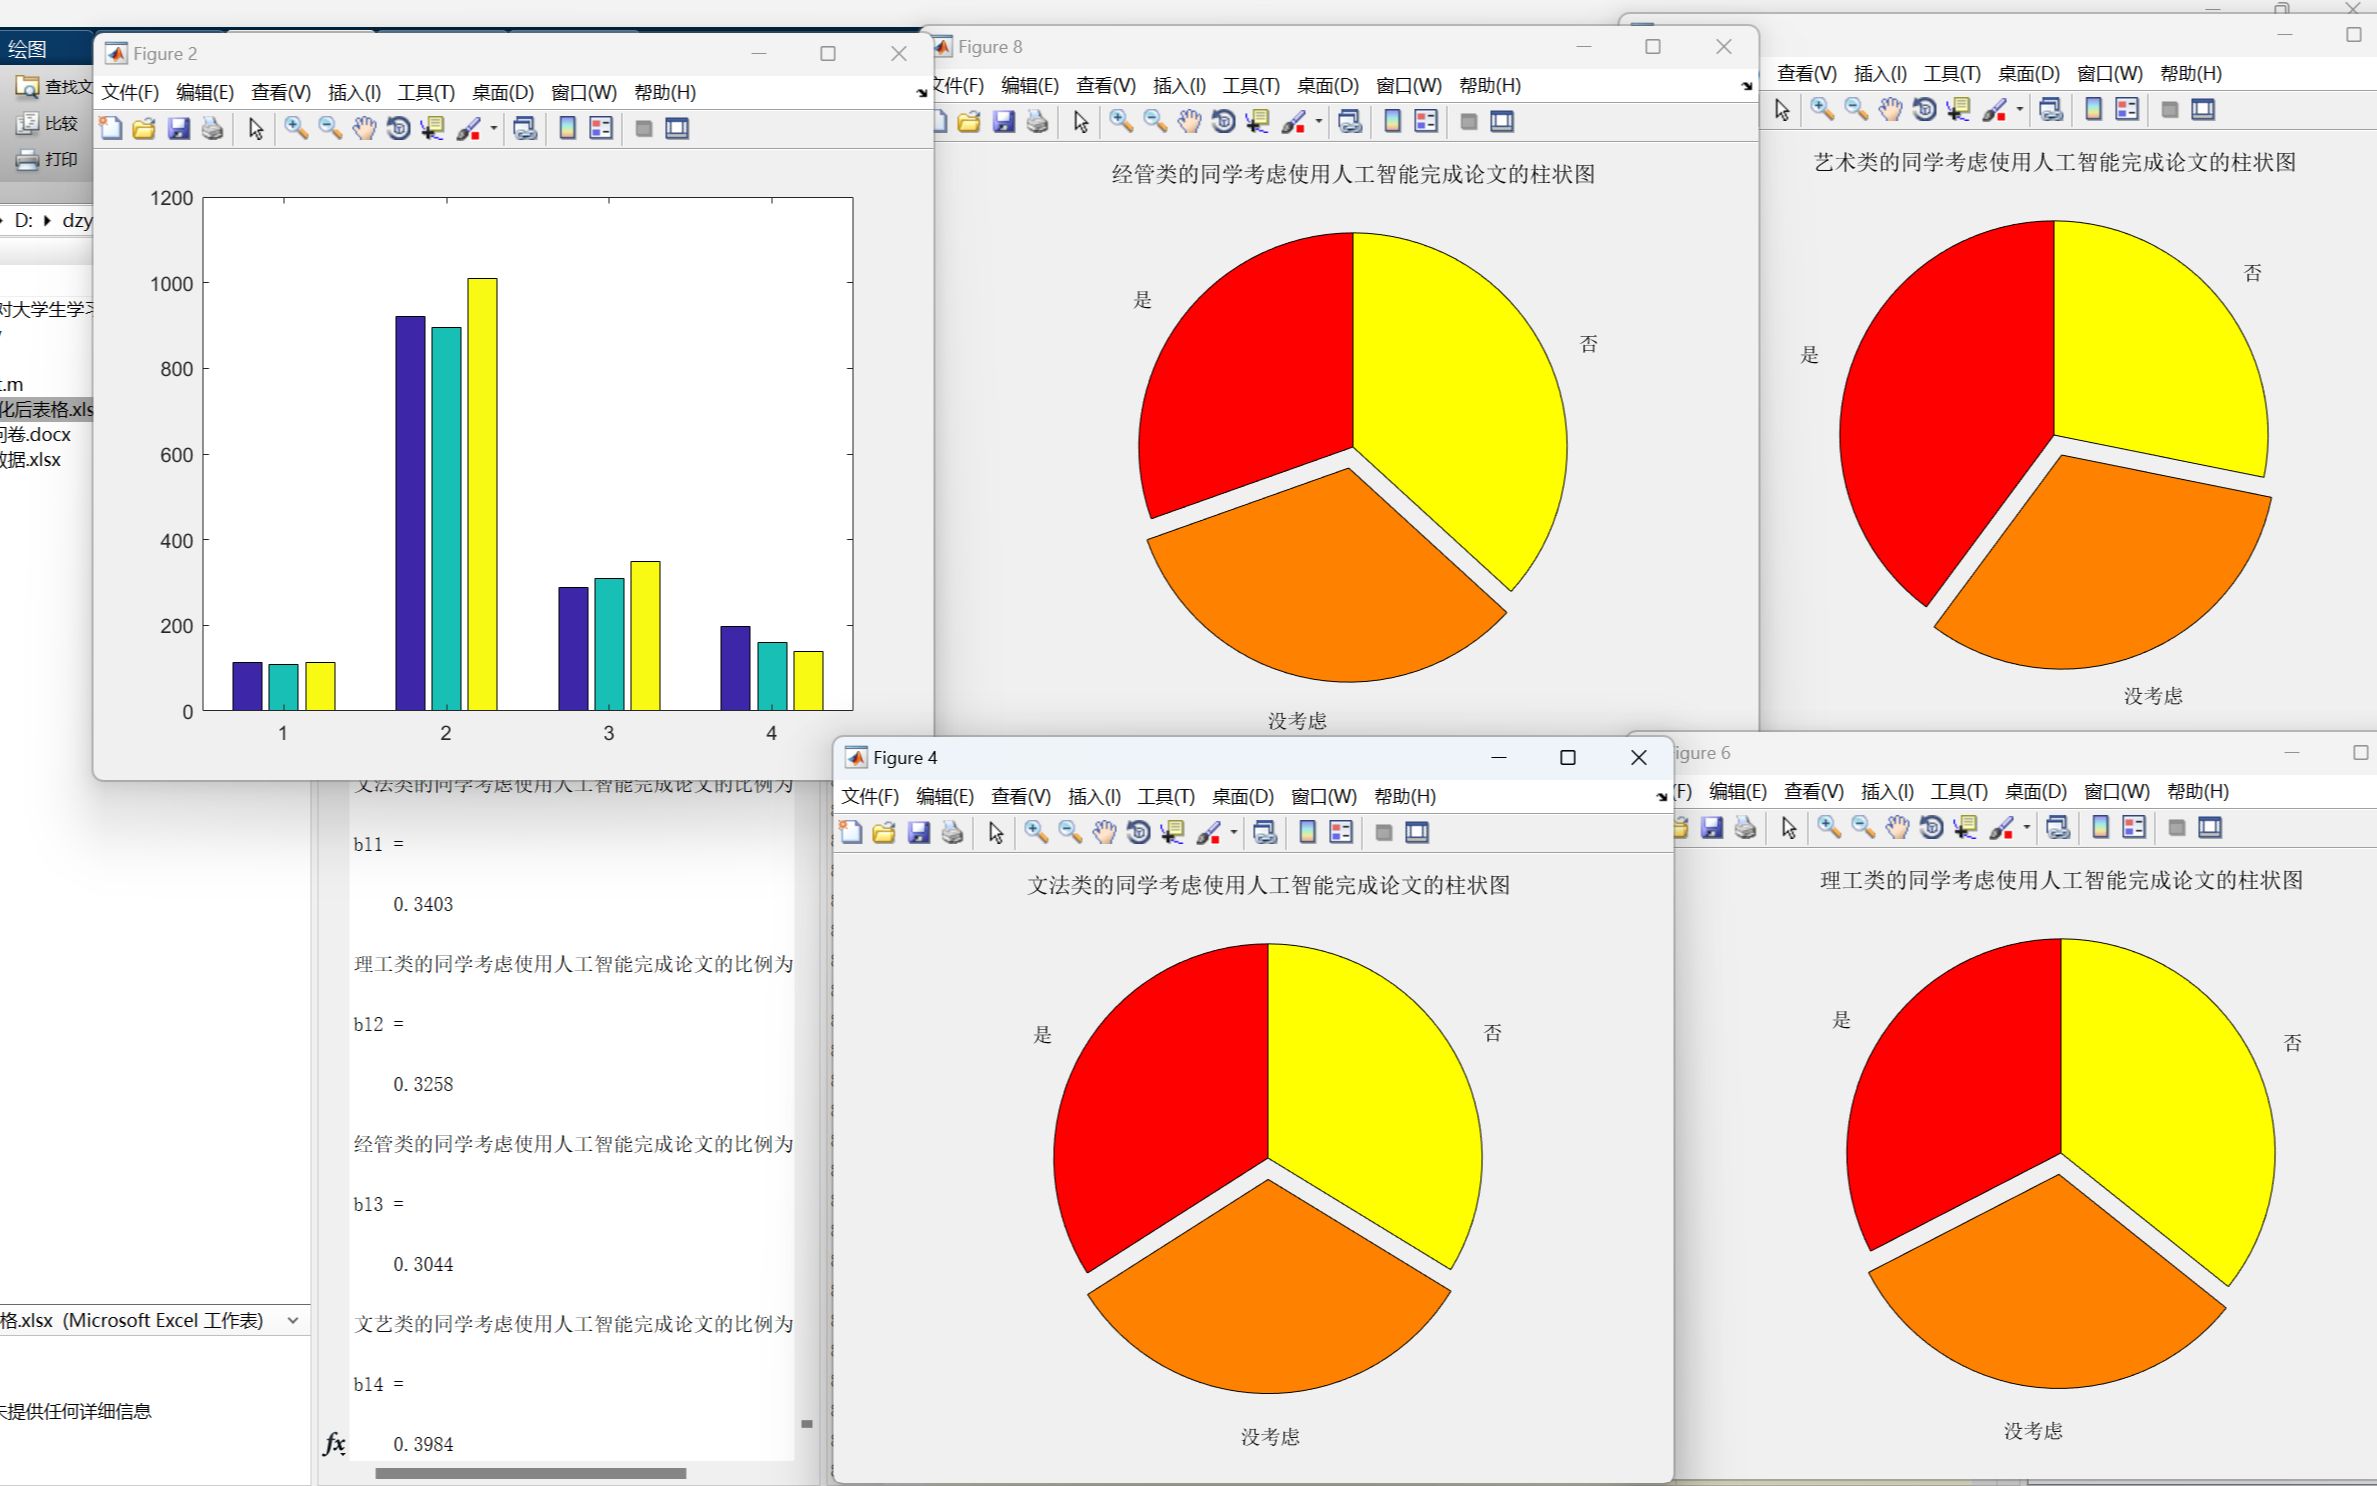2377x1486 pixels.
Task: Open 工具(T) menu in Figure 4
Action: pyautogui.click(x=1165, y=796)
